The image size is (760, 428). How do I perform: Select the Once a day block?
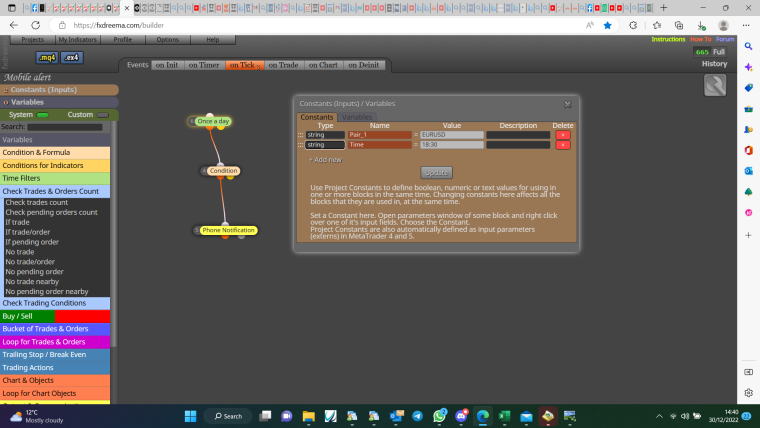(x=213, y=121)
